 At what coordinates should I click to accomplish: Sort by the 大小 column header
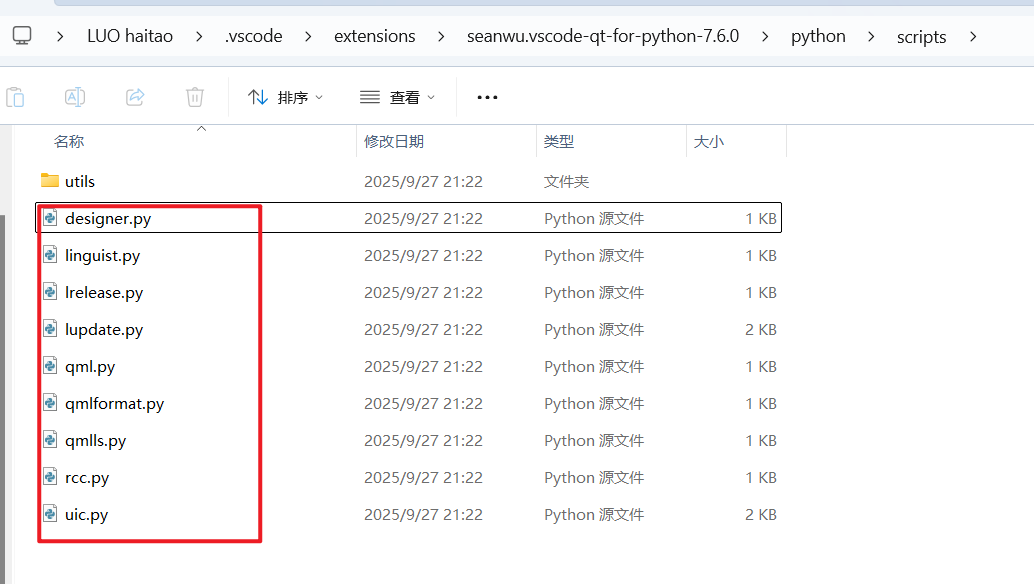pyautogui.click(x=709, y=142)
